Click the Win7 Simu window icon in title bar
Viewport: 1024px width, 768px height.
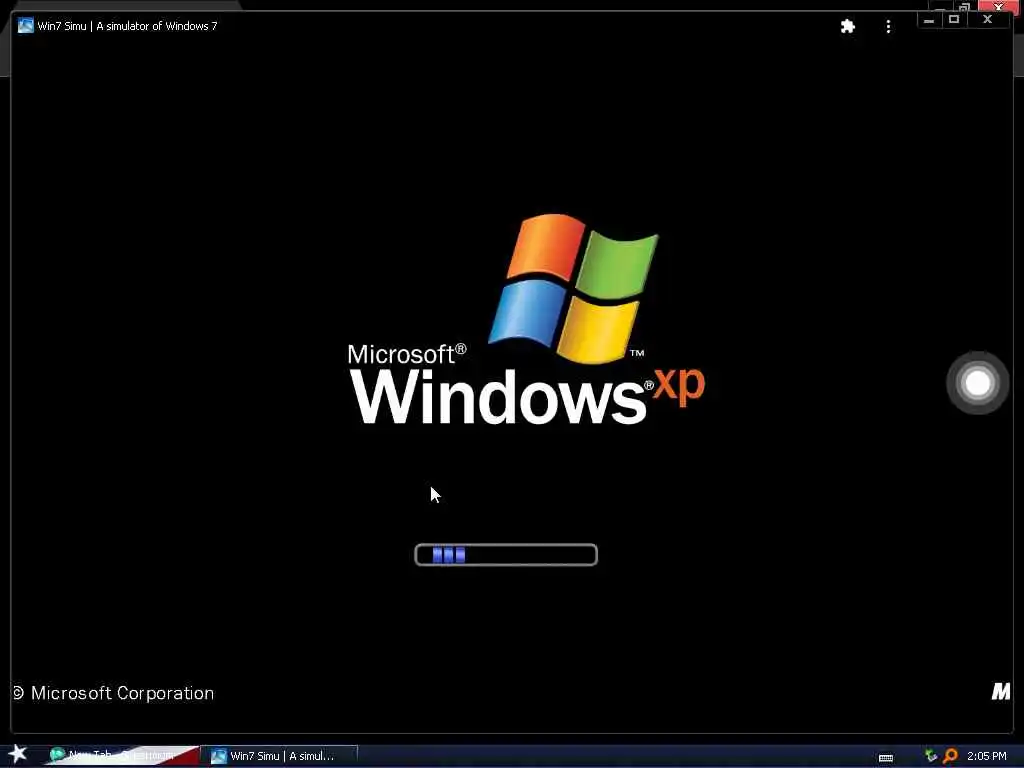pos(25,25)
